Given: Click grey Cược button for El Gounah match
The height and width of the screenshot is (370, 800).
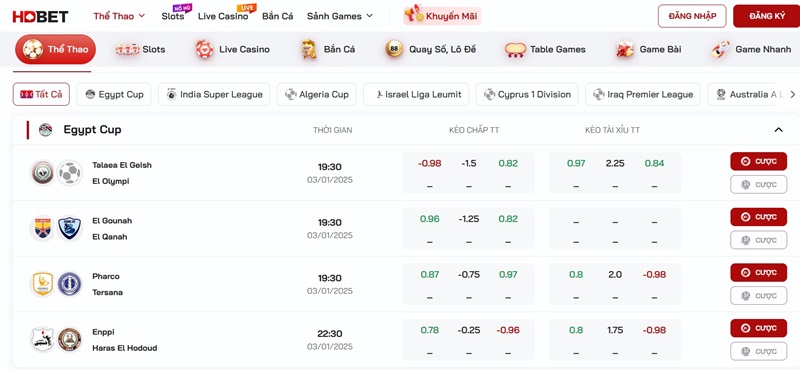Looking at the screenshot, I should coord(758,240).
